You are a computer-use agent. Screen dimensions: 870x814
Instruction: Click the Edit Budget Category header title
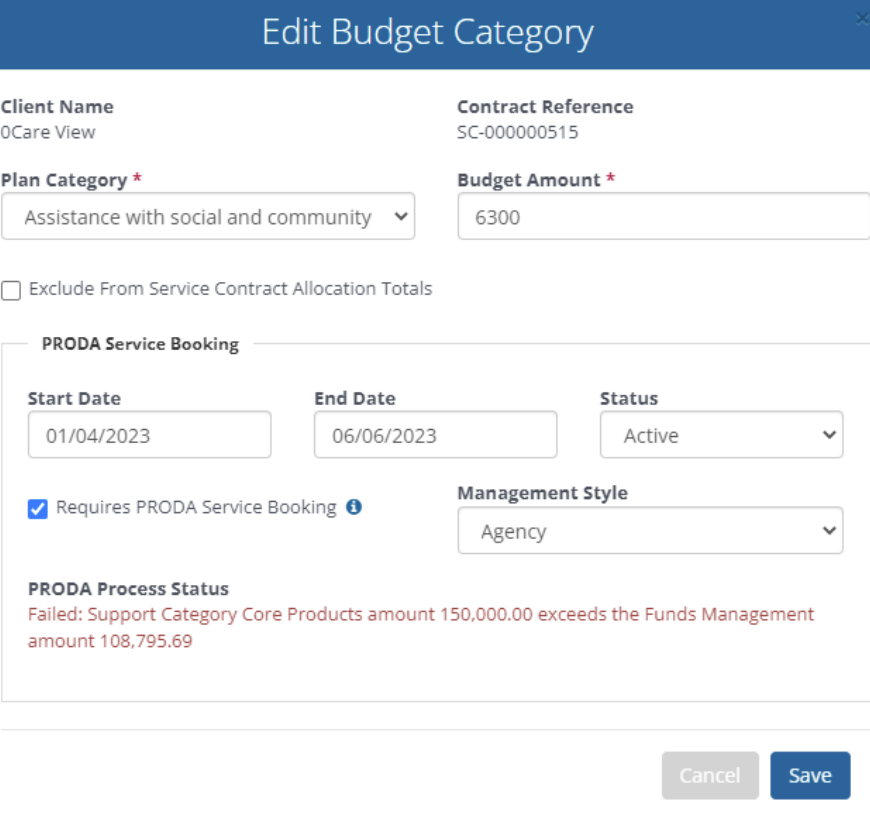tap(428, 33)
